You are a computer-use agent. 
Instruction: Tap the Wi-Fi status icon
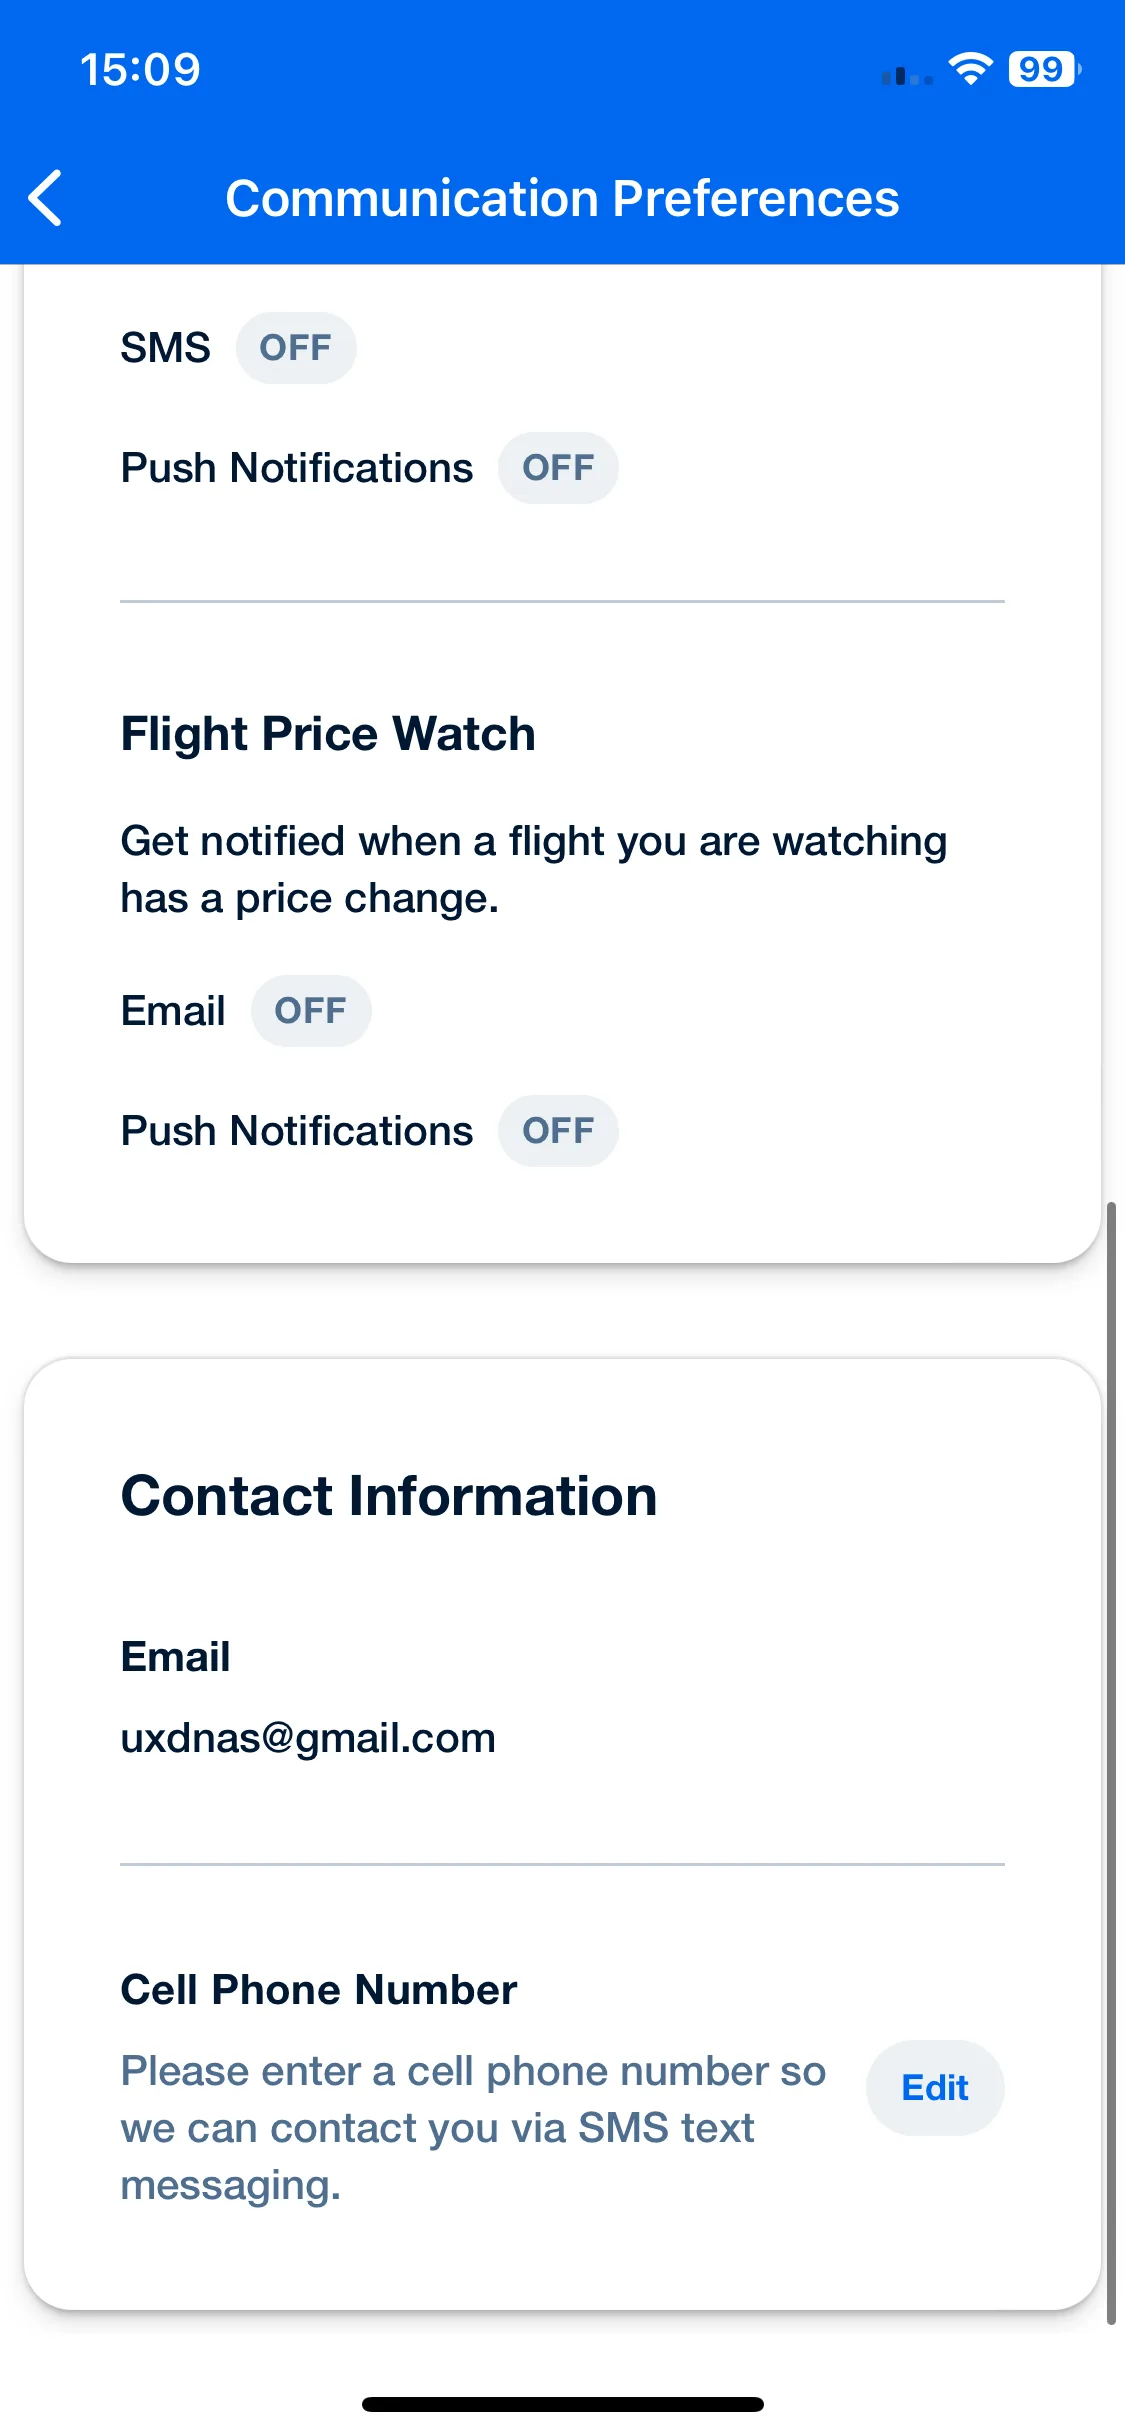[x=970, y=69]
